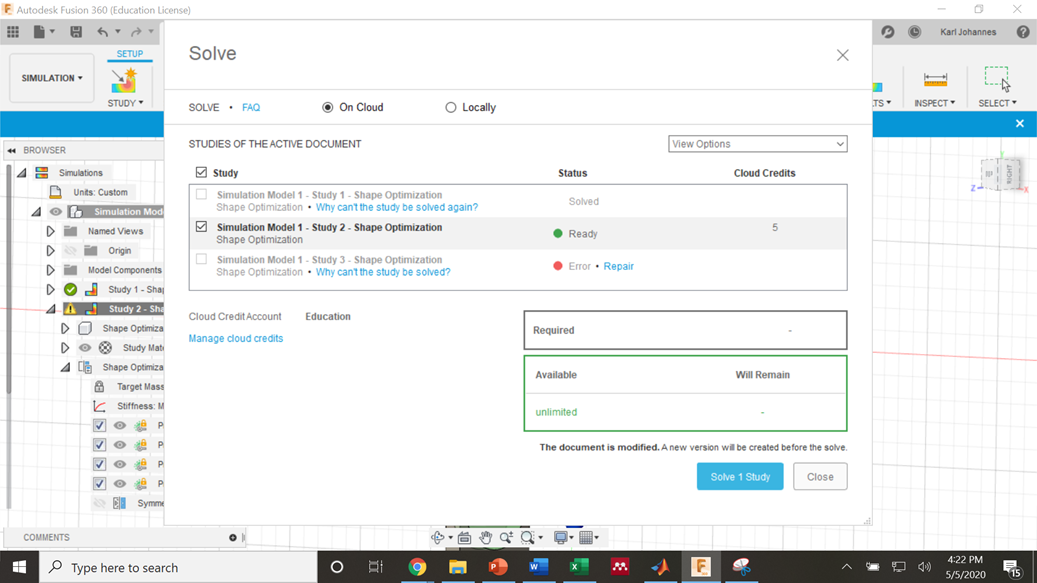Screen dimensions: 1037x583
Task: Open the FAQ link
Action: tap(251, 107)
